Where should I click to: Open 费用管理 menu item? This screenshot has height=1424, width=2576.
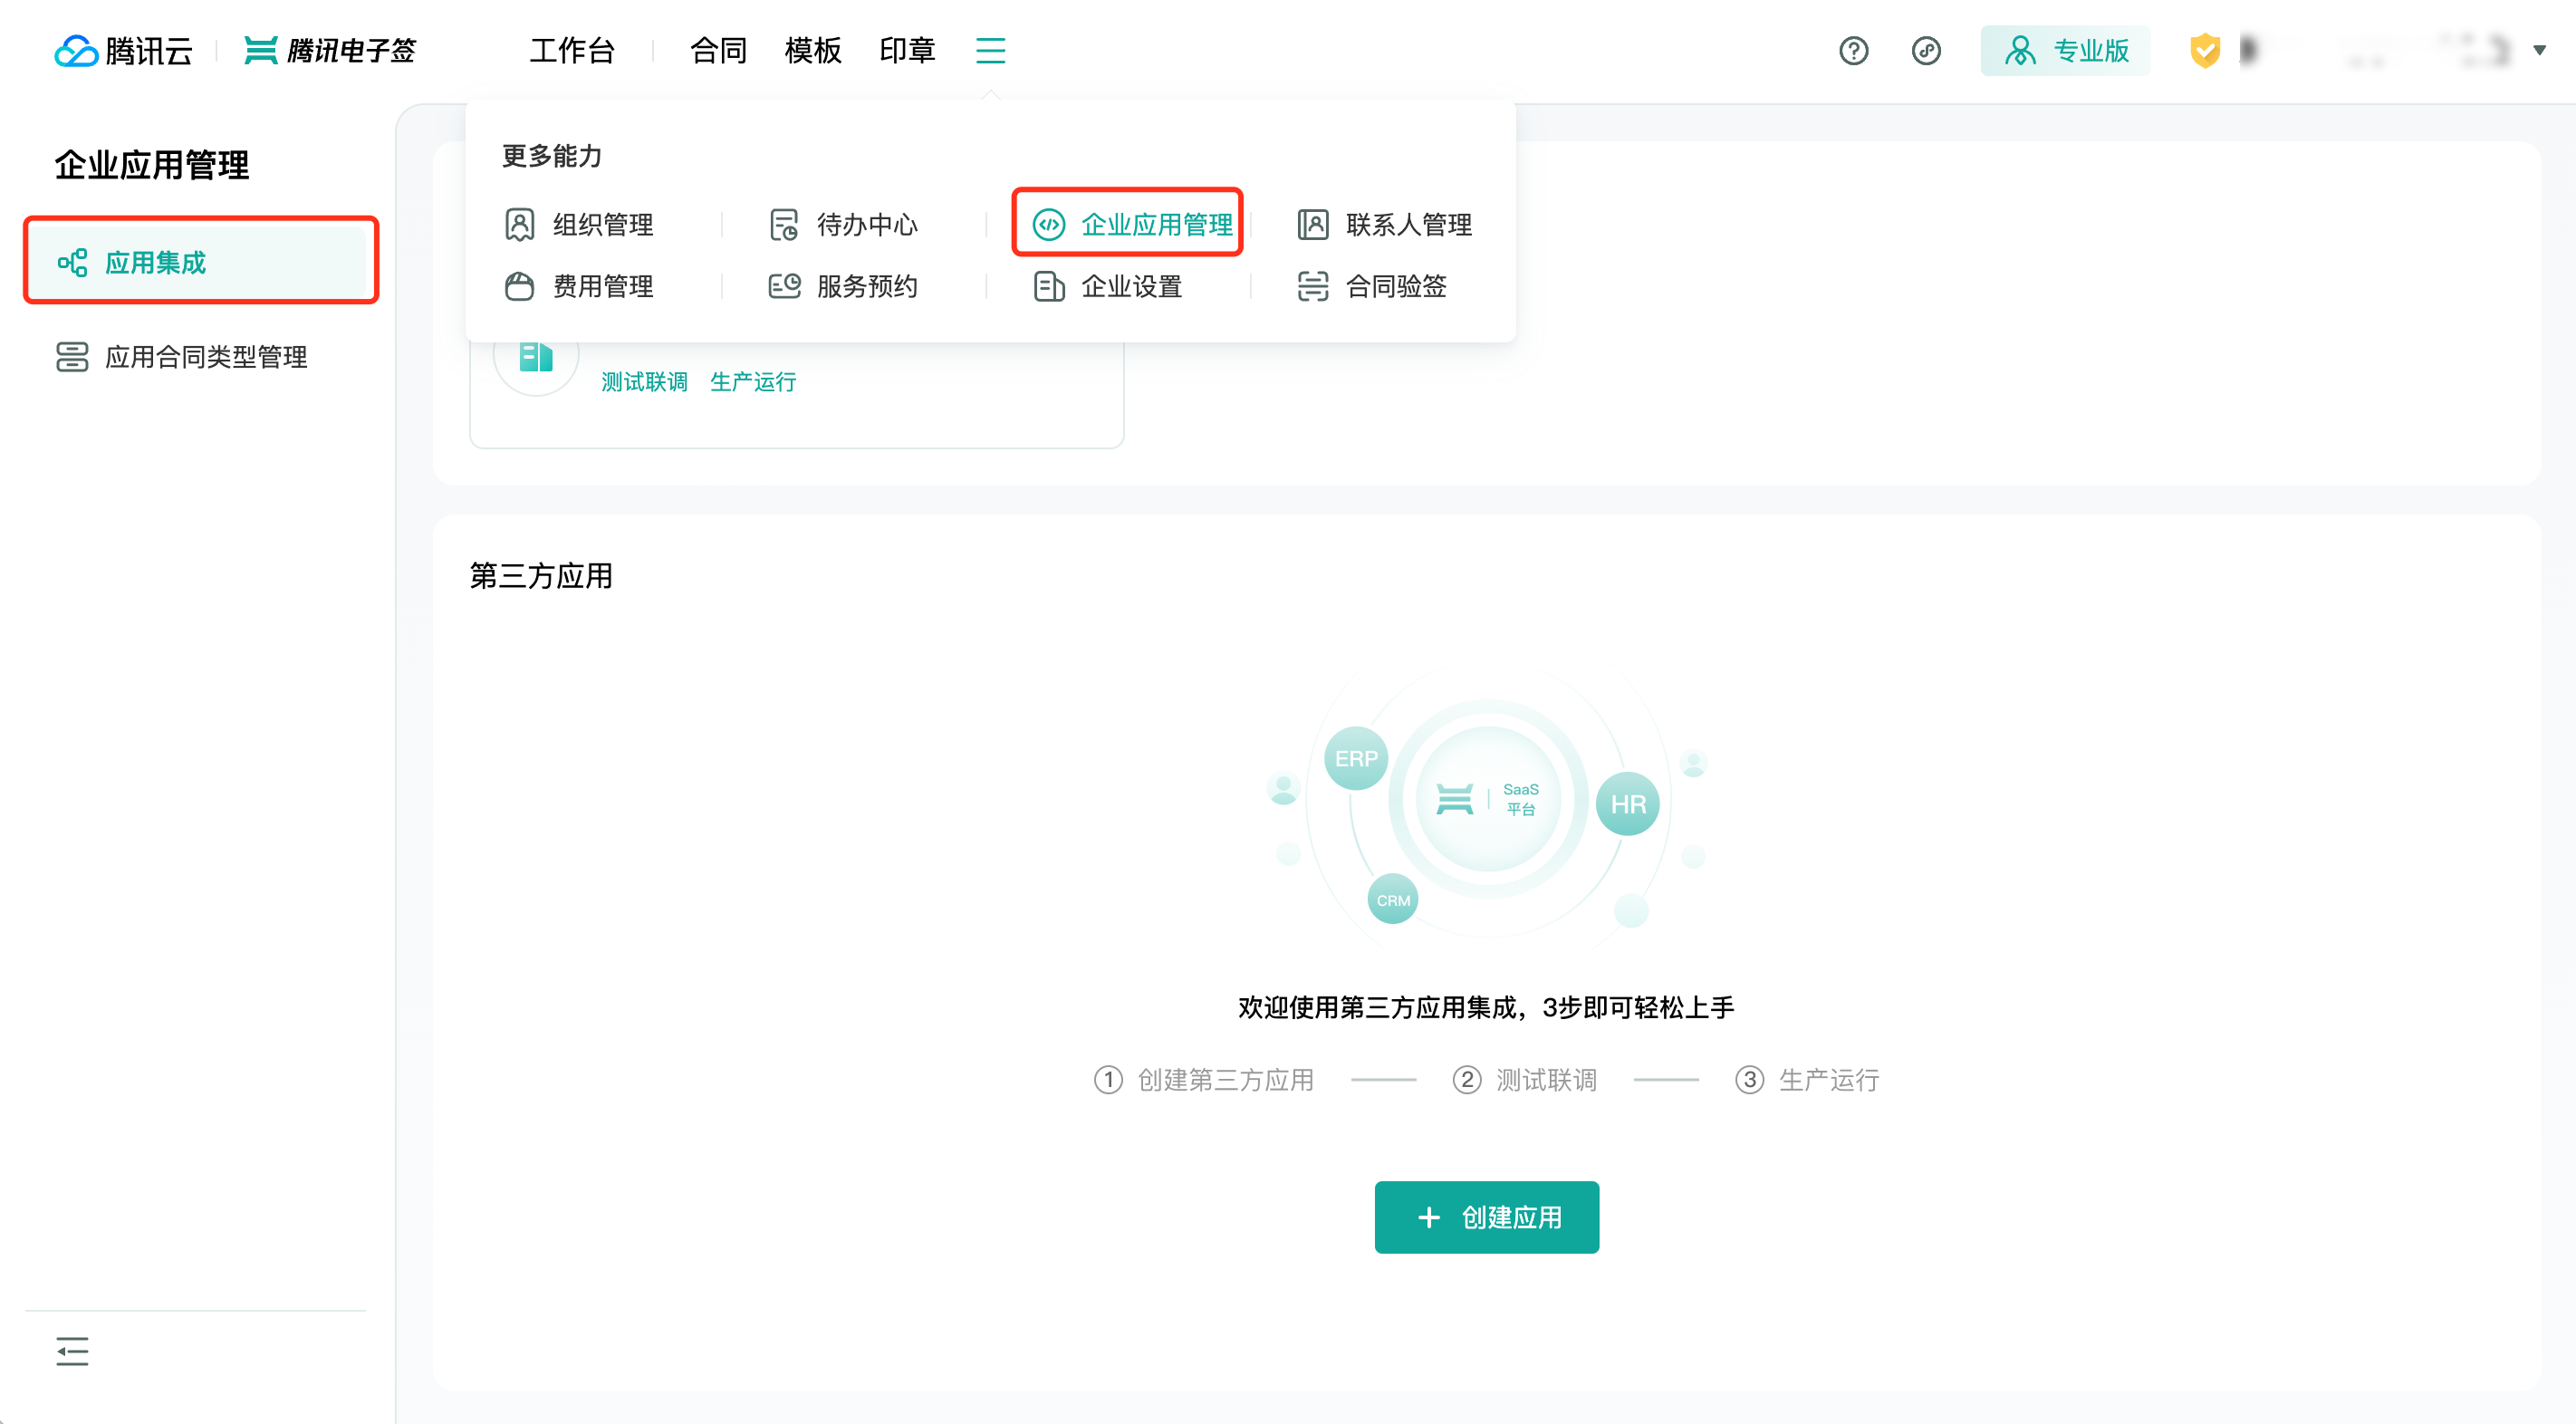point(579,286)
